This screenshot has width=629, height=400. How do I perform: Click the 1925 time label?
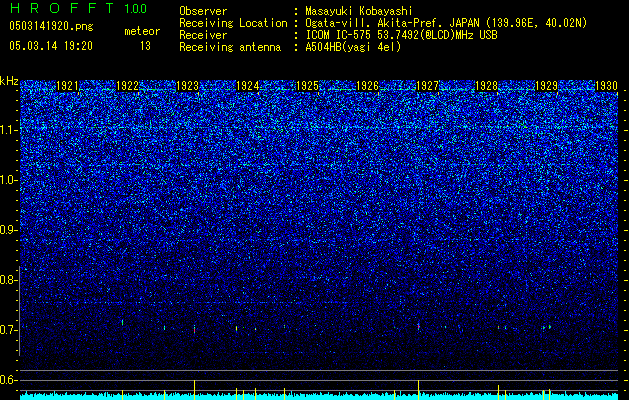(x=307, y=86)
